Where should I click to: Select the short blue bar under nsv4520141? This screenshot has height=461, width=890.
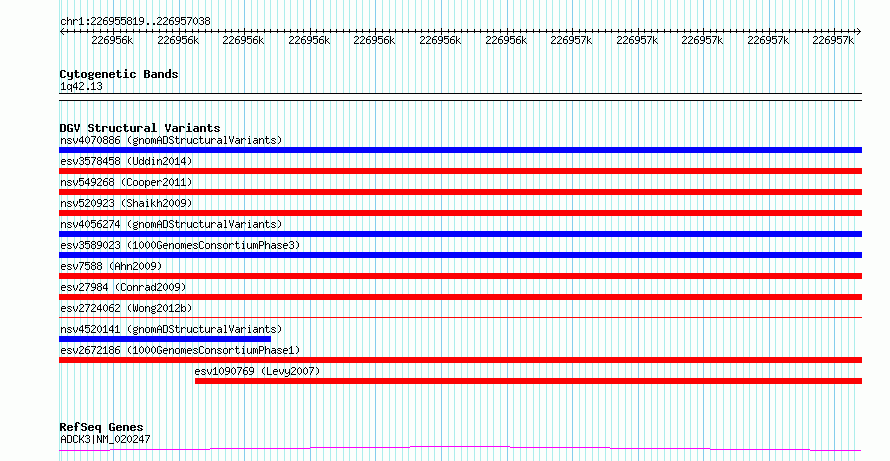pyautogui.click(x=165, y=339)
